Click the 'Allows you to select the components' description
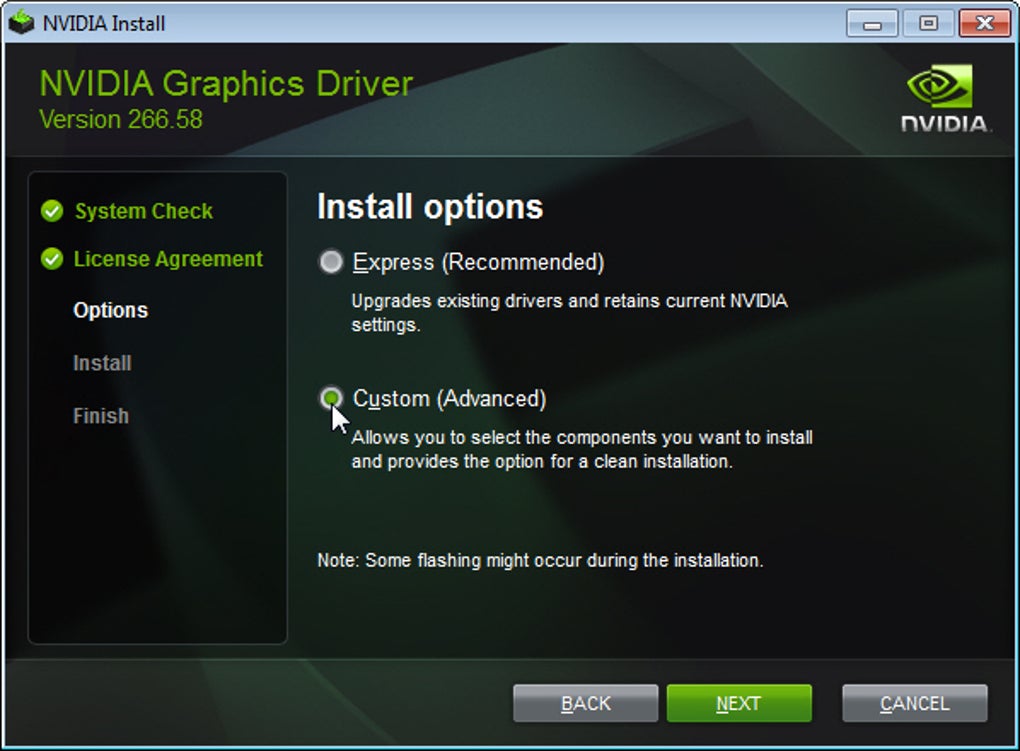 pos(582,449)
